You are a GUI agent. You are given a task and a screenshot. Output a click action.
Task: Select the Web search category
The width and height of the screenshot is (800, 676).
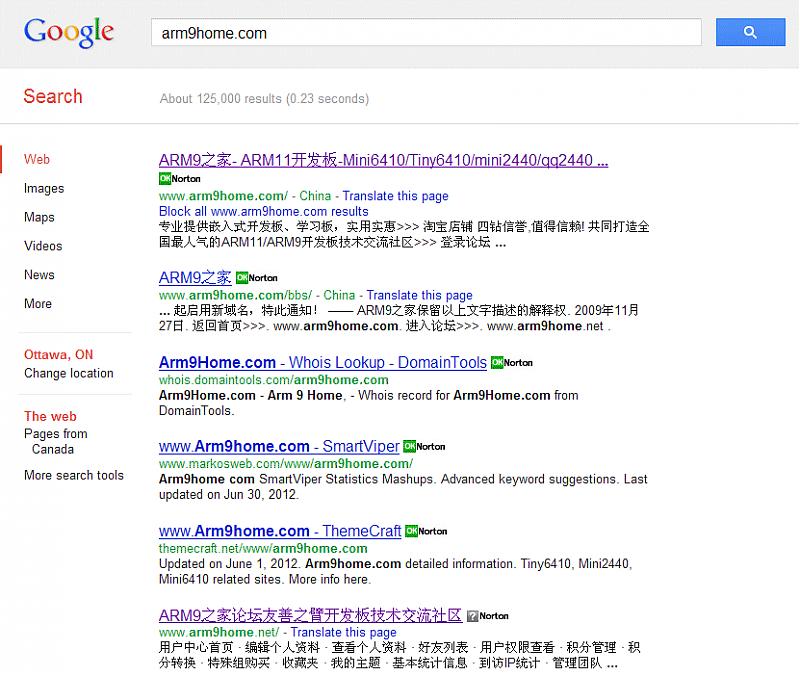pos(37,159)
